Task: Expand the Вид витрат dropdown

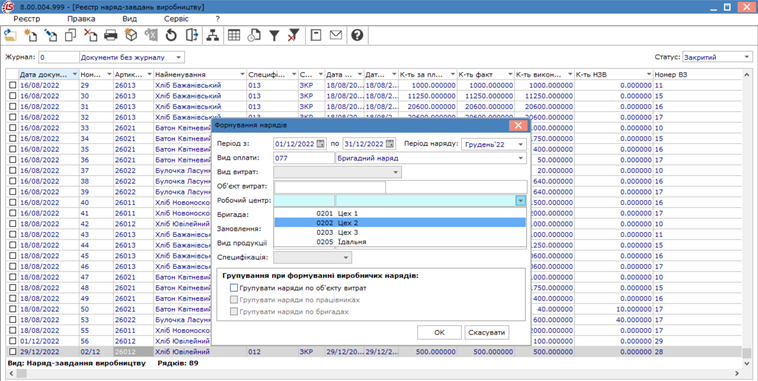Action: click(x=395, y=172)
